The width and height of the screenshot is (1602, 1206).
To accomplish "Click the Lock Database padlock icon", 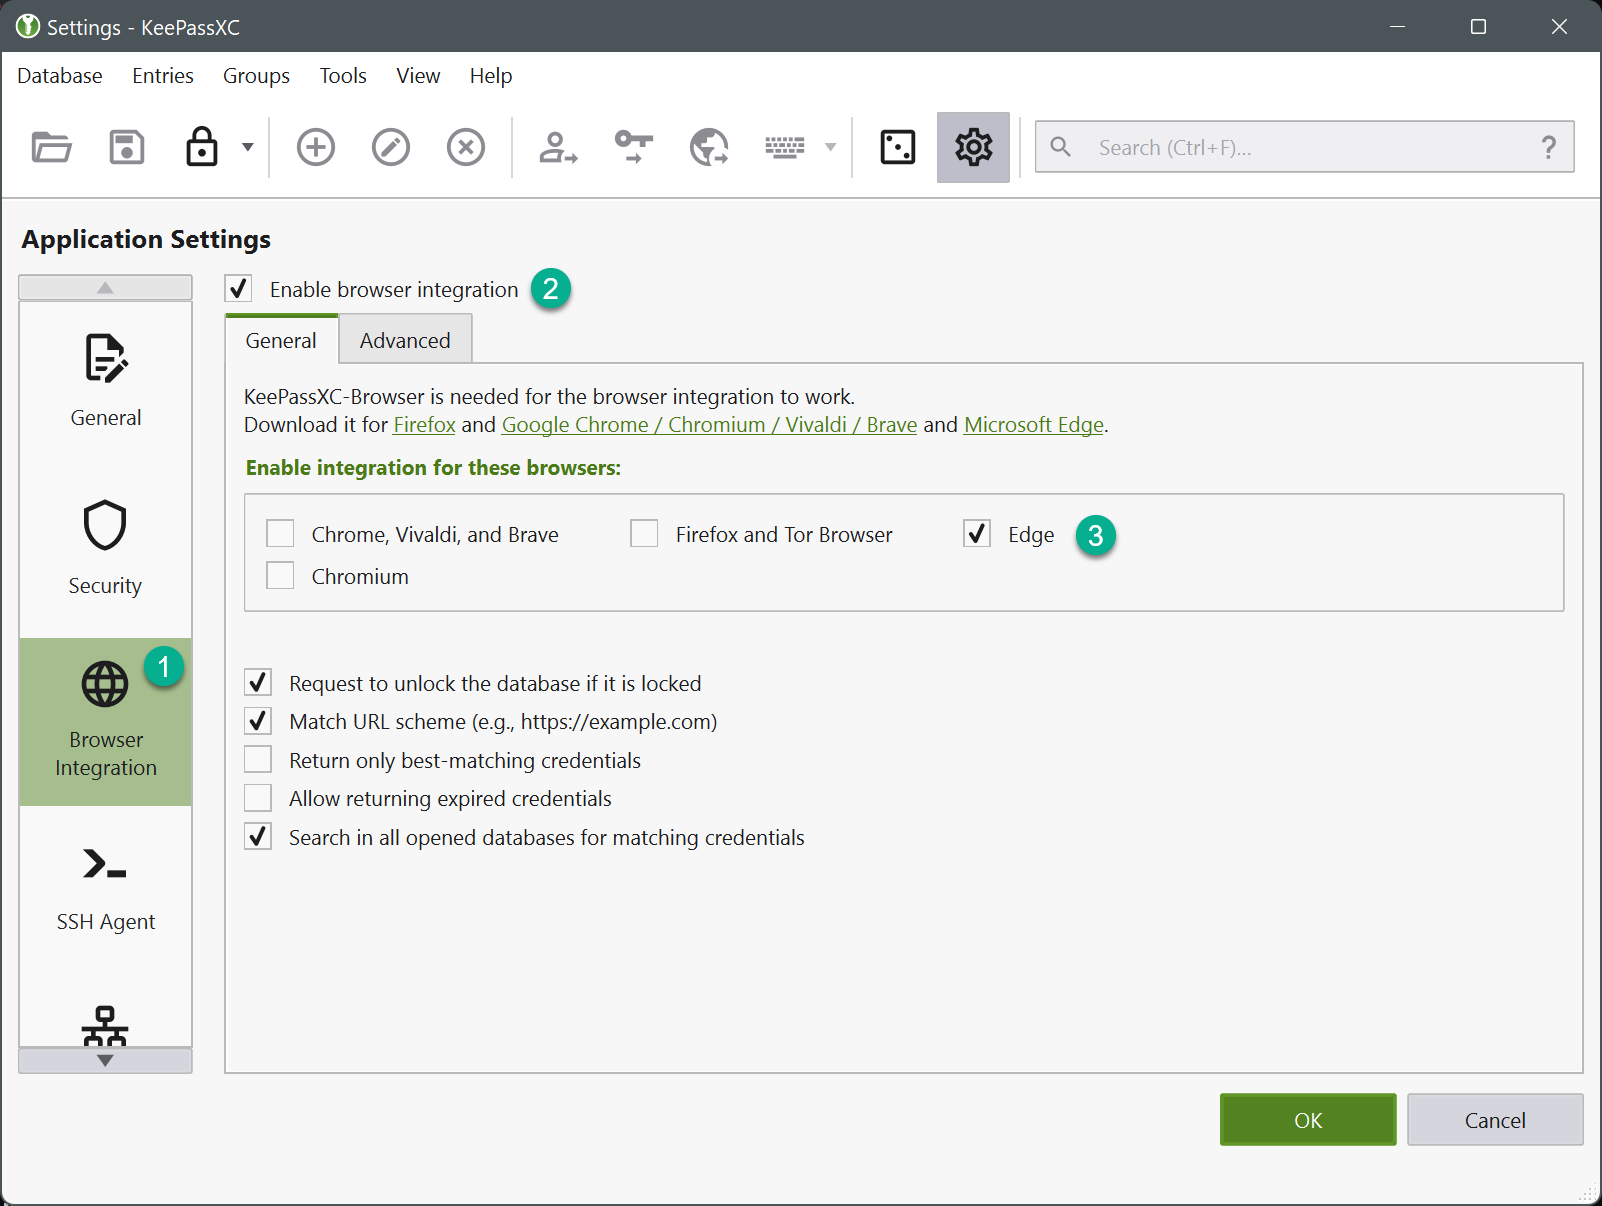I will 202,147.
